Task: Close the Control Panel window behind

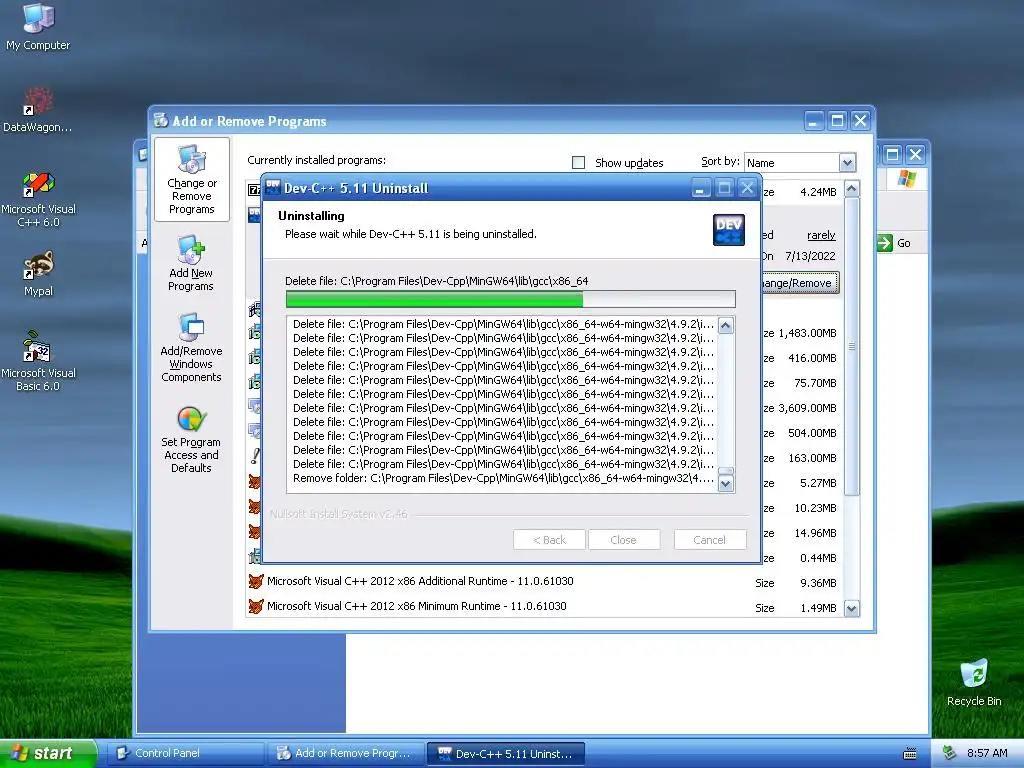Action: 916,154
